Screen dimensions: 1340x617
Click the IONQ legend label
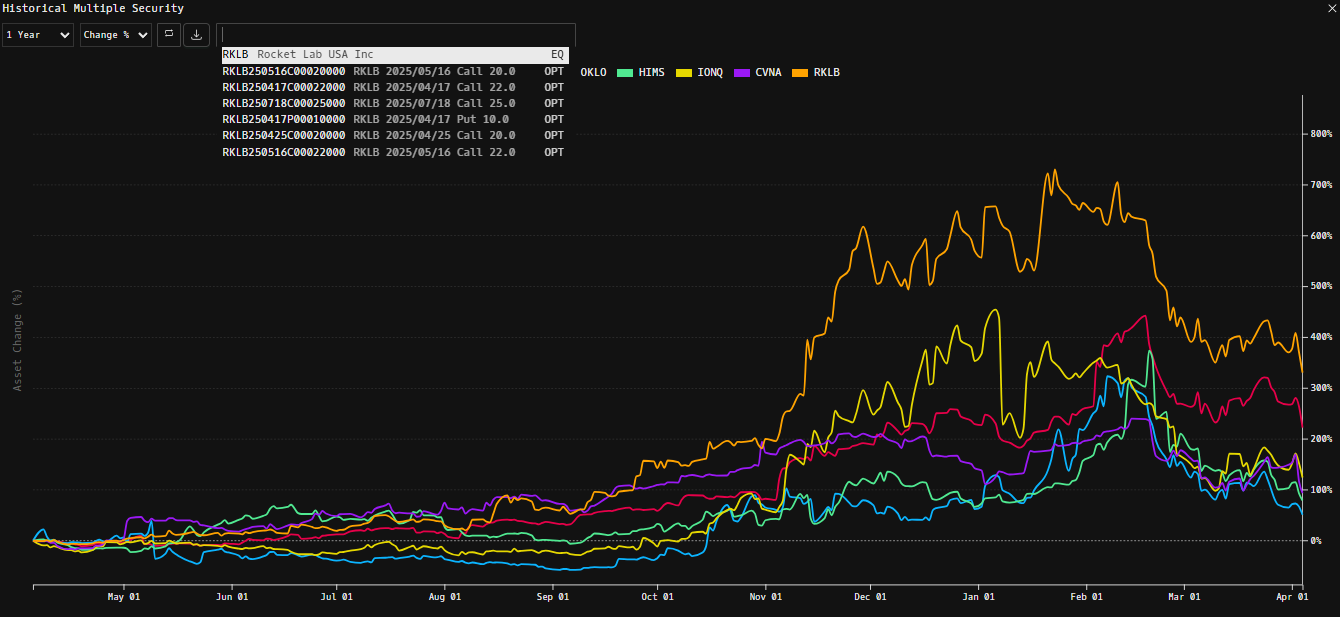[x=710, y=73]
